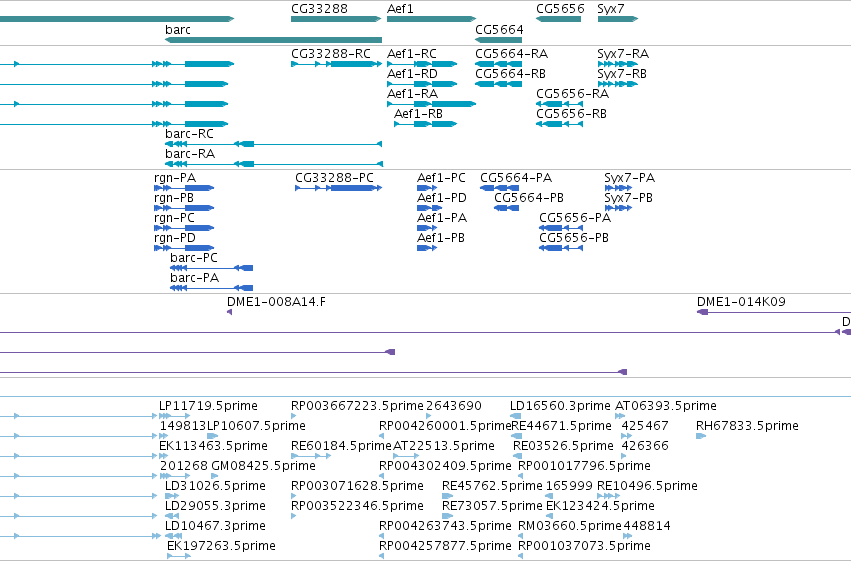The height and width of the screenshot is (561, 851).
Task: Click the barc-RC transcript label
Action: tap(189, 134)
